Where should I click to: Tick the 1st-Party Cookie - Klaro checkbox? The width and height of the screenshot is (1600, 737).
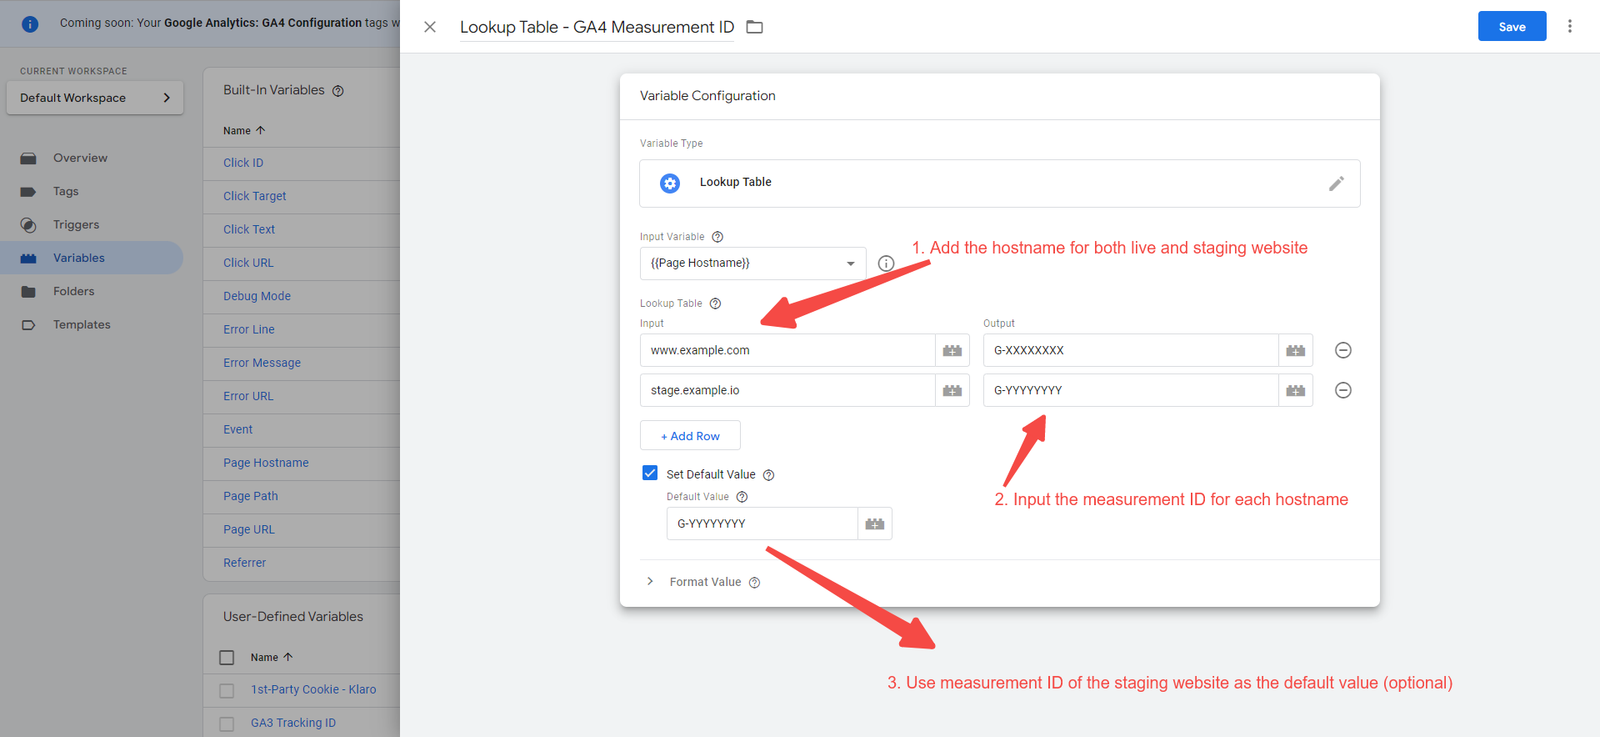point(227,690)
